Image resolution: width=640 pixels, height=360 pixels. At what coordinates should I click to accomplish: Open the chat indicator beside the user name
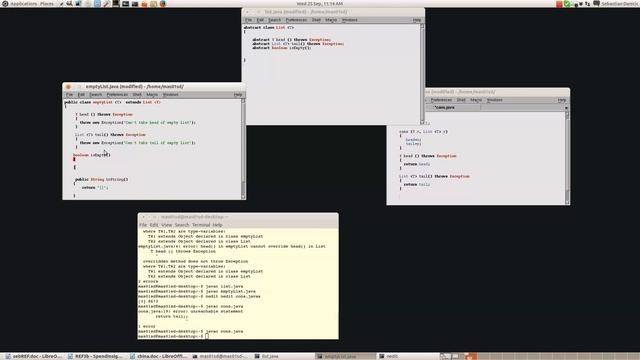click(596, 4)
